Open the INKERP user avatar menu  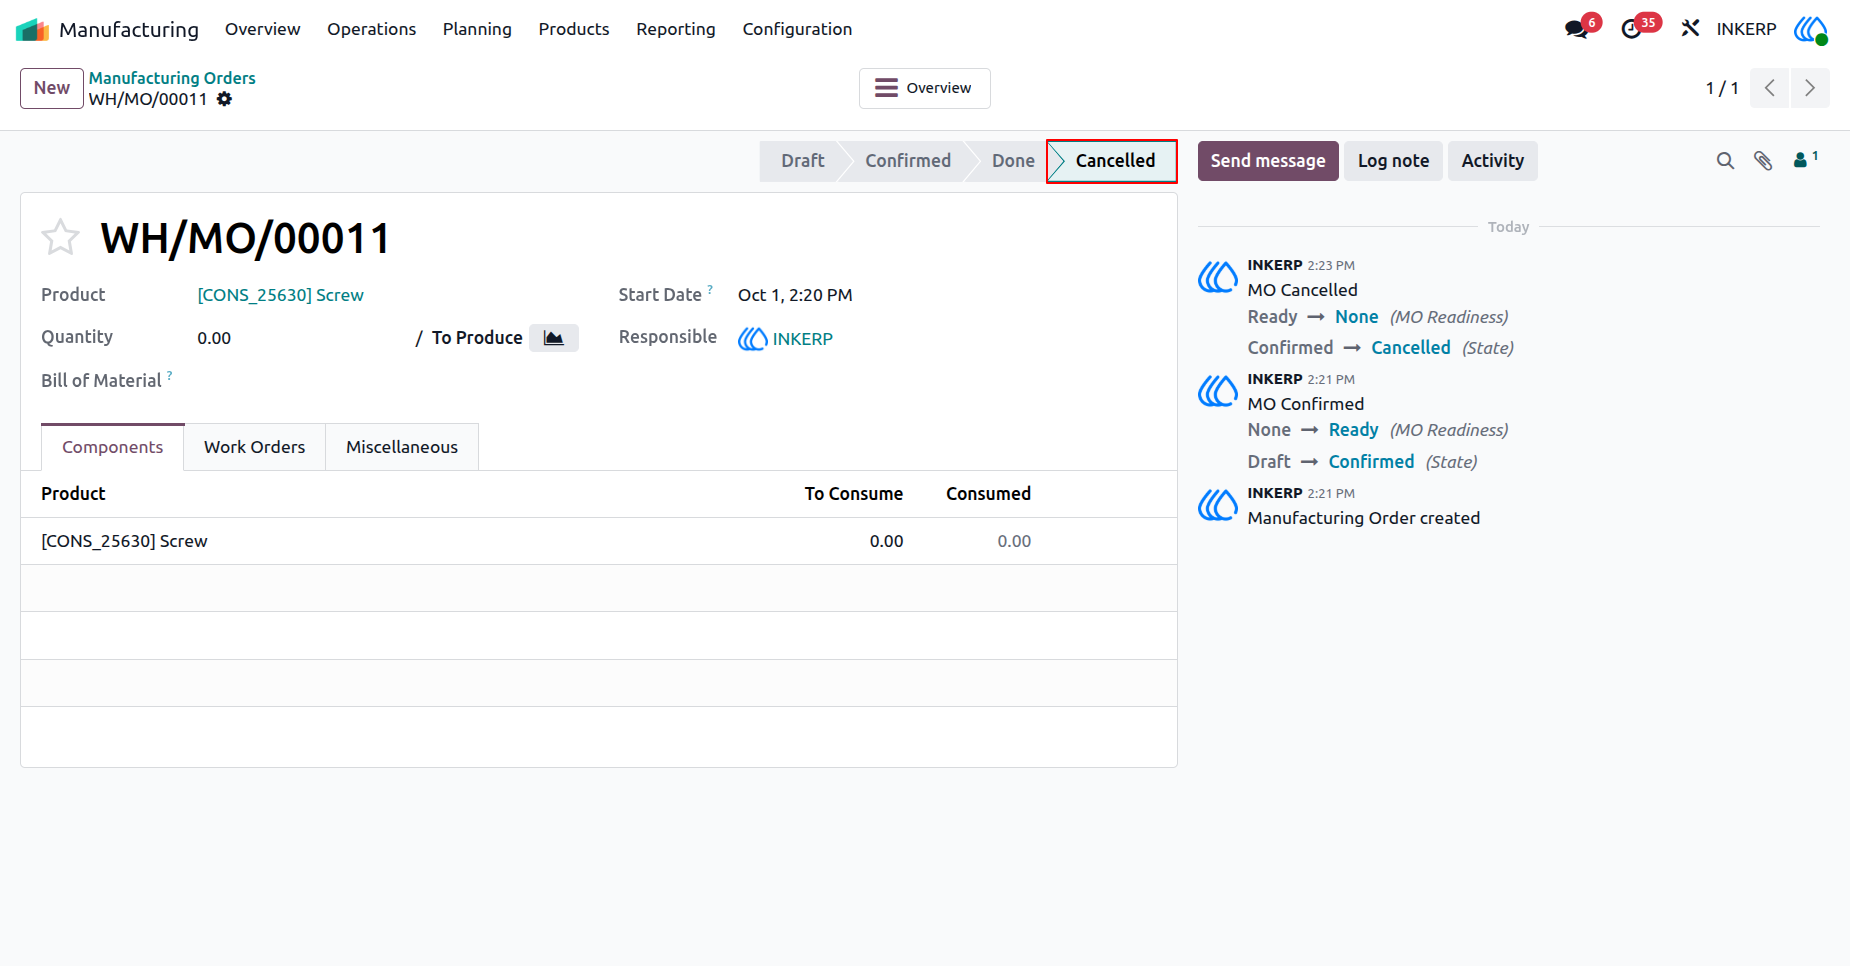pyautogui.click(x=1811, y=29)
